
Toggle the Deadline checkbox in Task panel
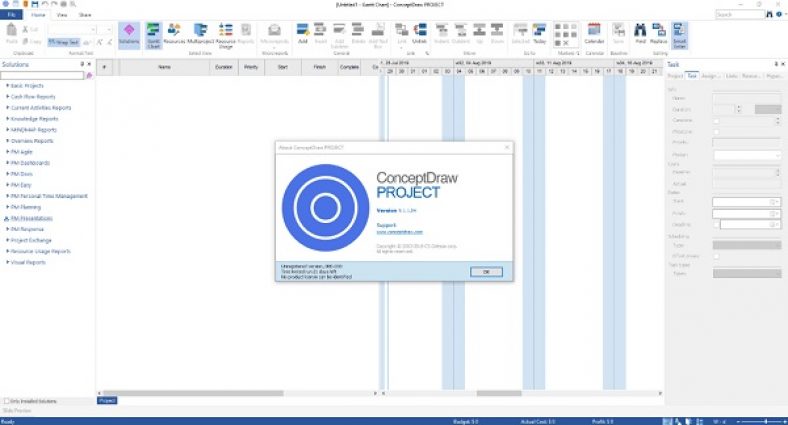[x=717, y=225]
